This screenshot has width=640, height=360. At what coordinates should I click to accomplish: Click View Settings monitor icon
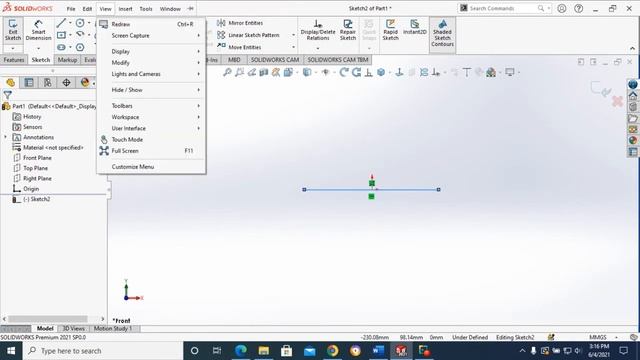[x=510, y=73]
